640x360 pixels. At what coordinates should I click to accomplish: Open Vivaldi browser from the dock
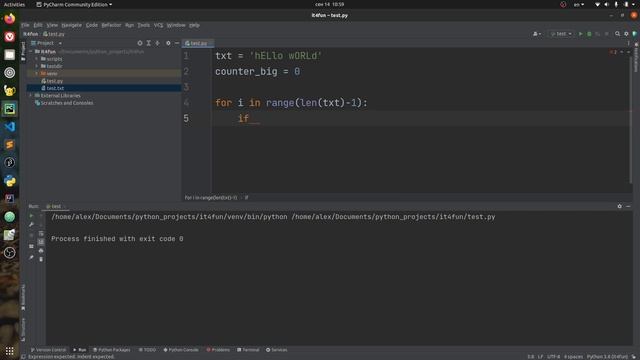click(9, 37)
